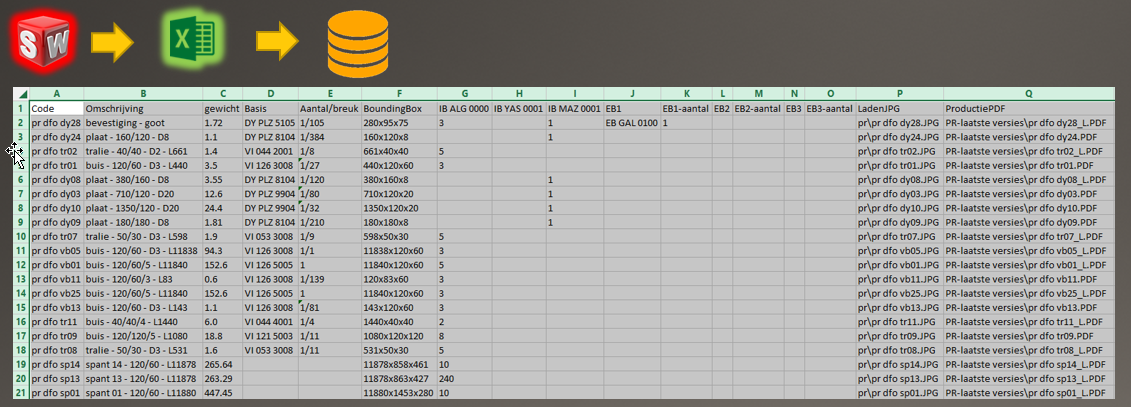Click the orange database cylinder icon
The width and height of the screenshot is (1131, 407).
[357, 43]
